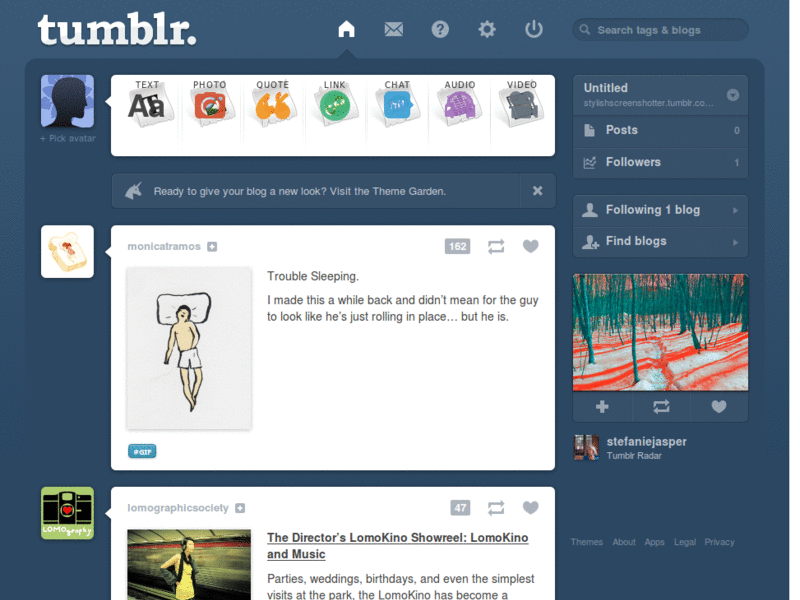800x600 pixels.
Task: Open The Director's LomoKino Showreel link
Action: click(x=397, y=545)
